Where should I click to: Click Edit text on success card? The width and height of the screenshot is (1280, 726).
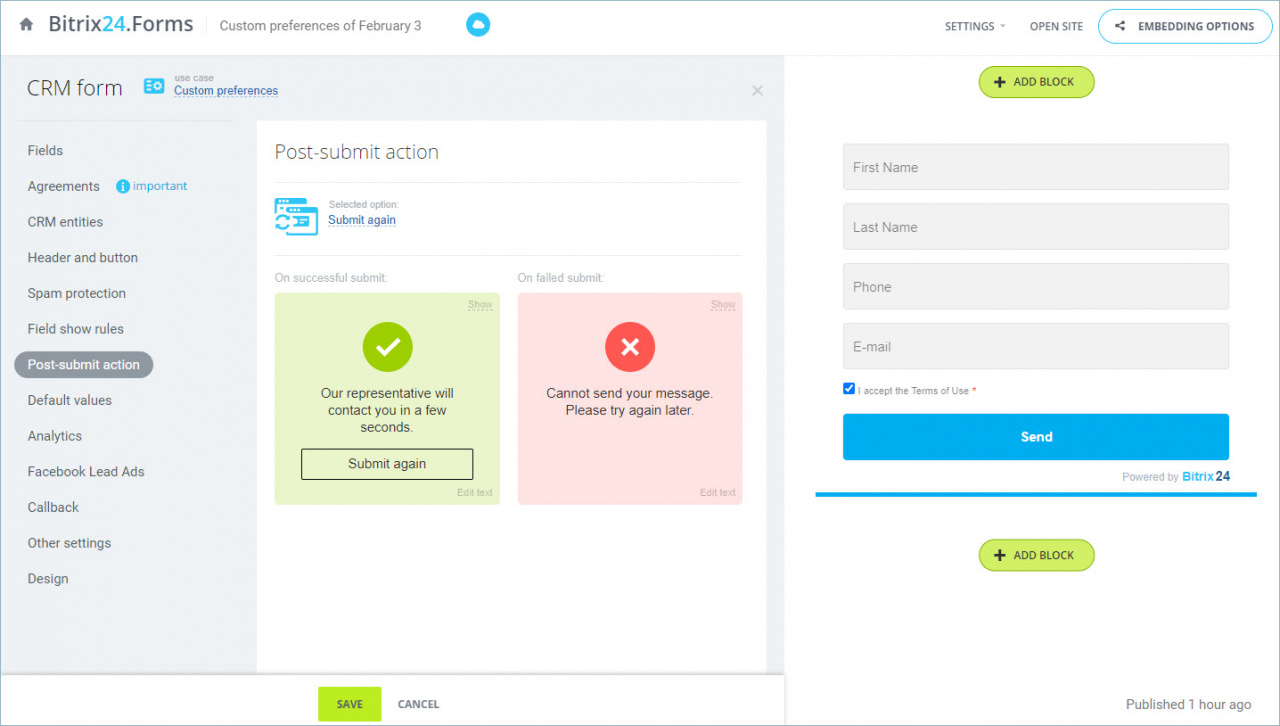click(475, 493)
